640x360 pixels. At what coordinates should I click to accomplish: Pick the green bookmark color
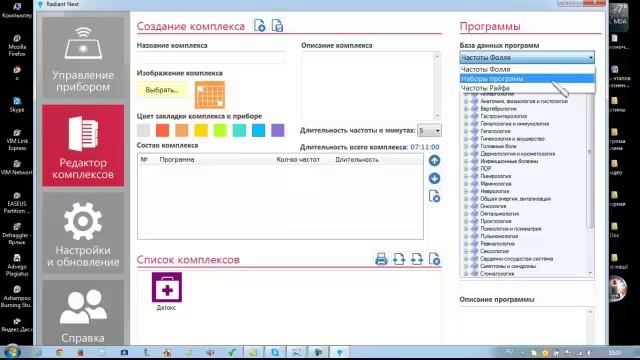click(220, 131)
